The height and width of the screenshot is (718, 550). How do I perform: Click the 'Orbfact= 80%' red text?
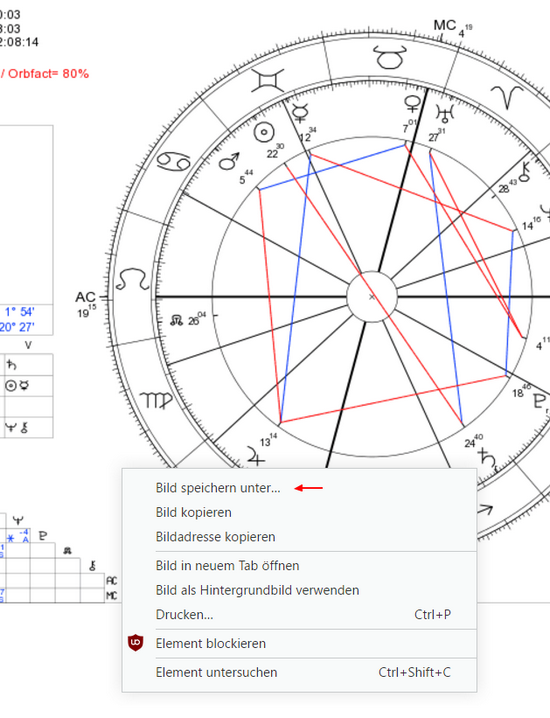[49, 74]
